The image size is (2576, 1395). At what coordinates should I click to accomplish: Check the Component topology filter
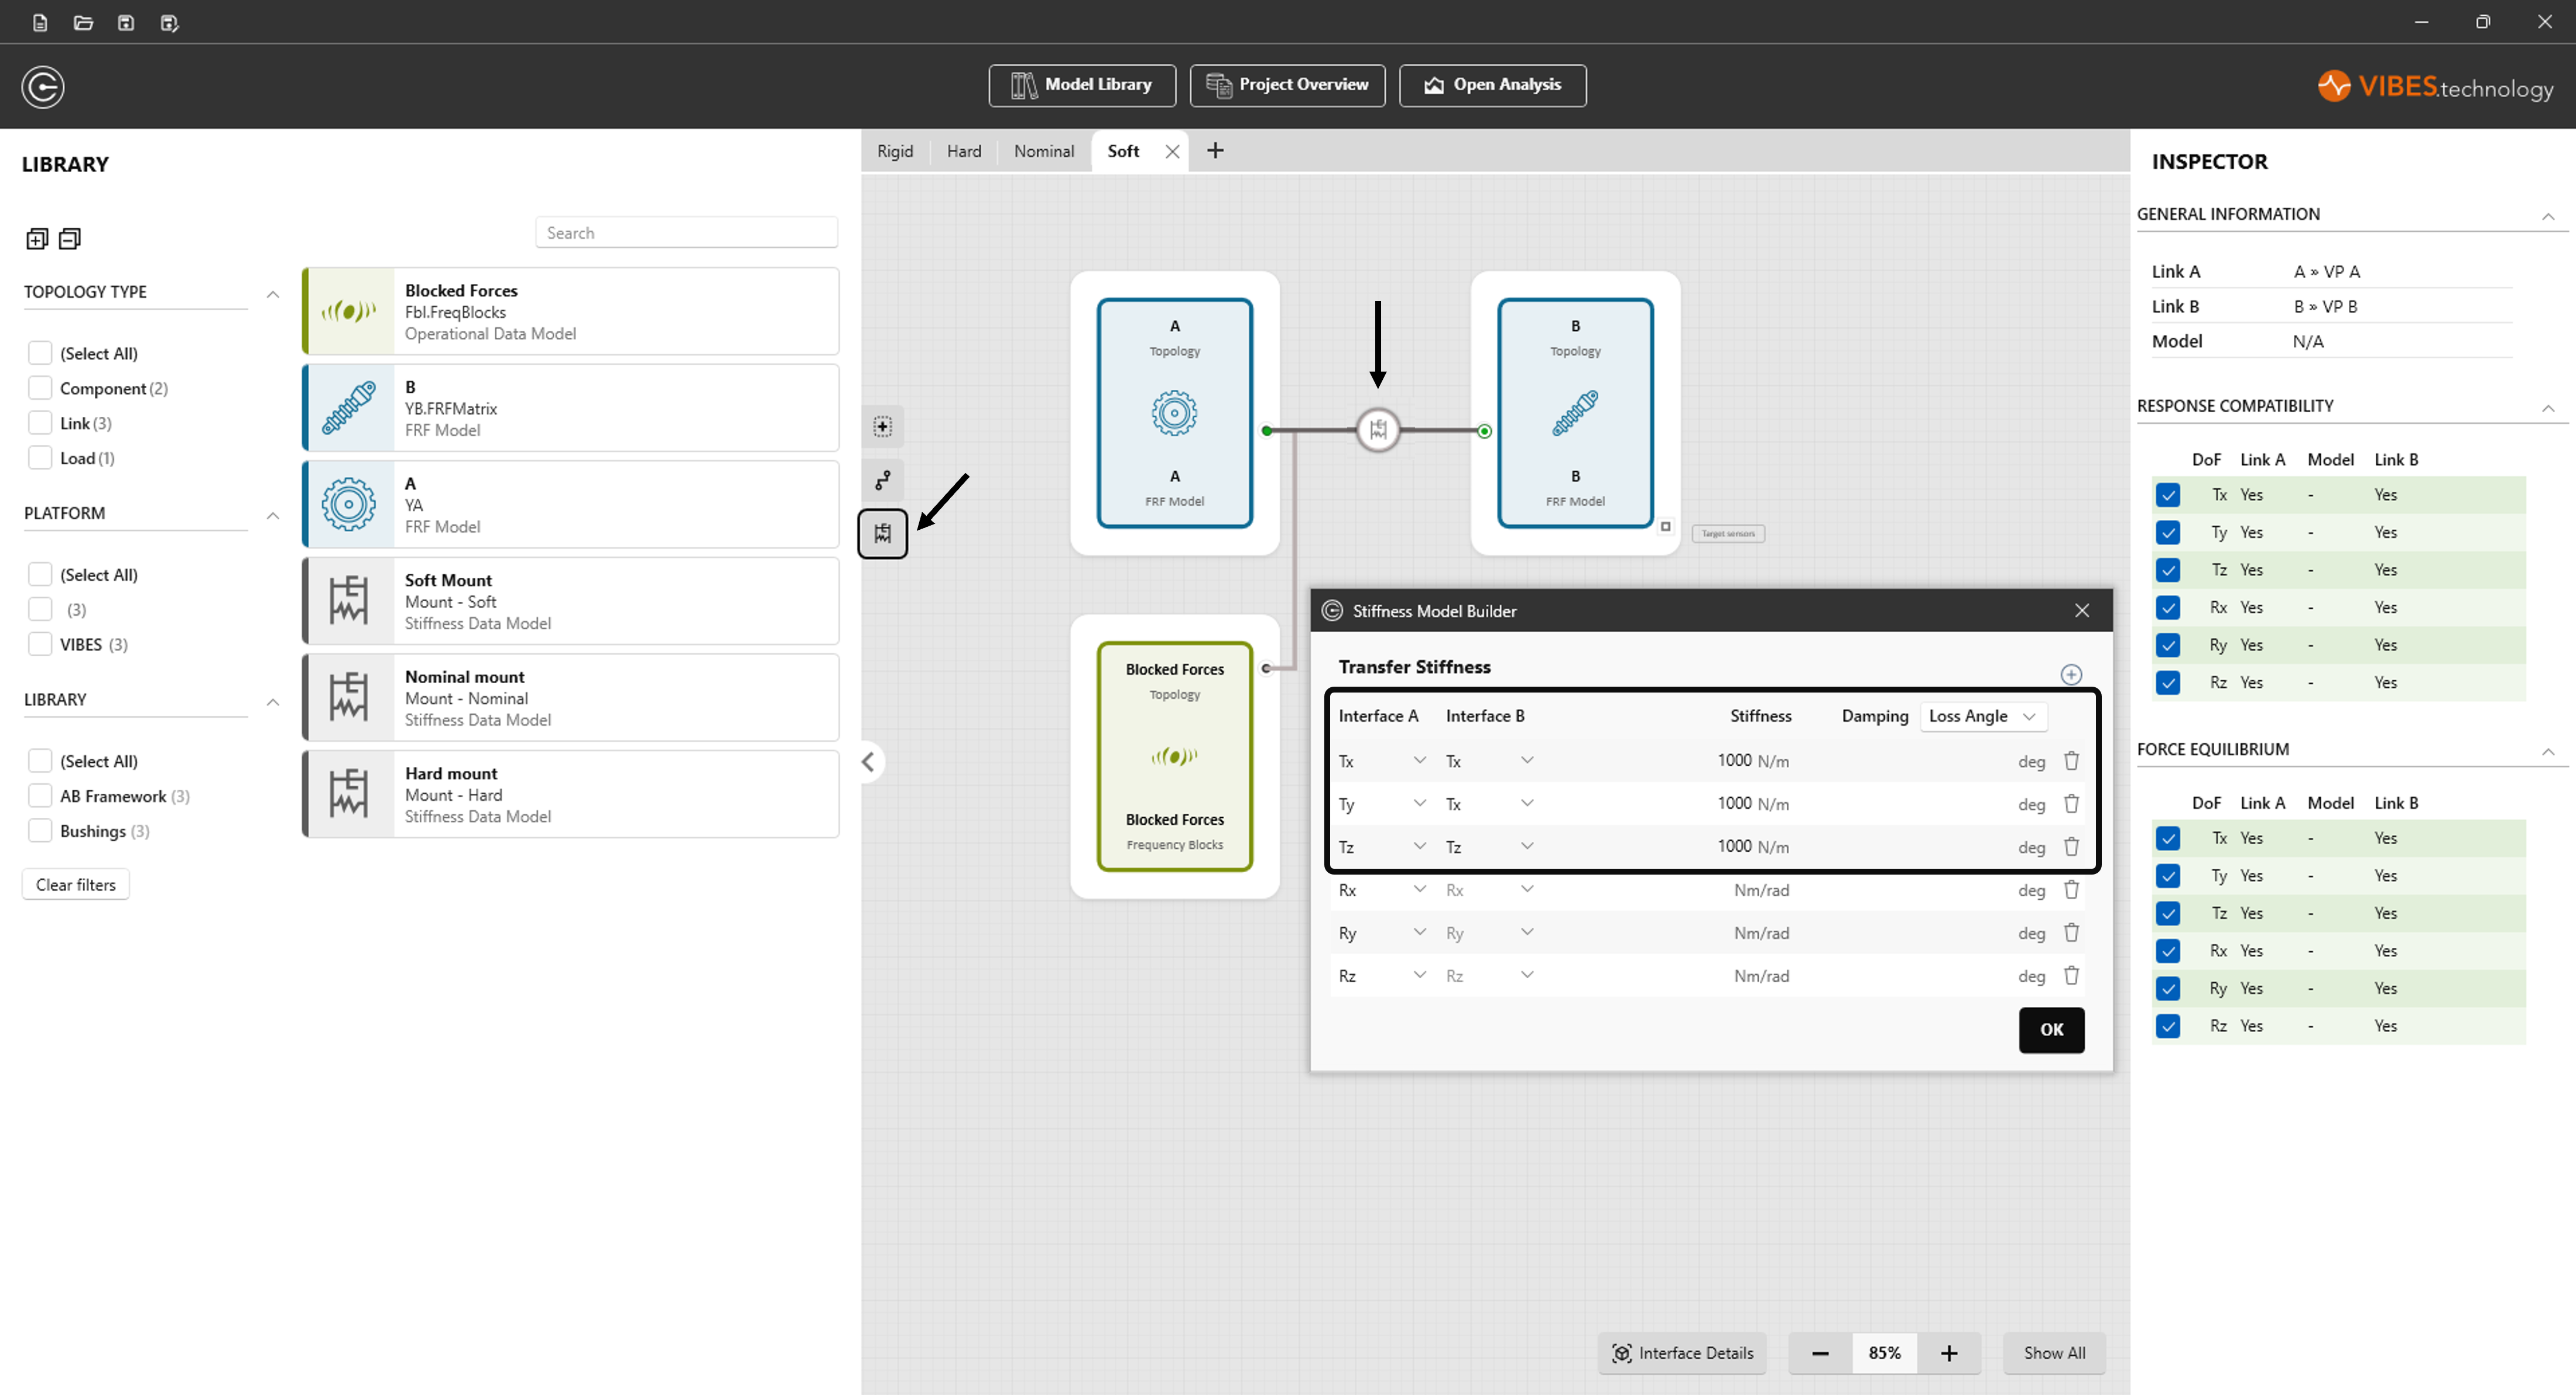click(40, 388)
